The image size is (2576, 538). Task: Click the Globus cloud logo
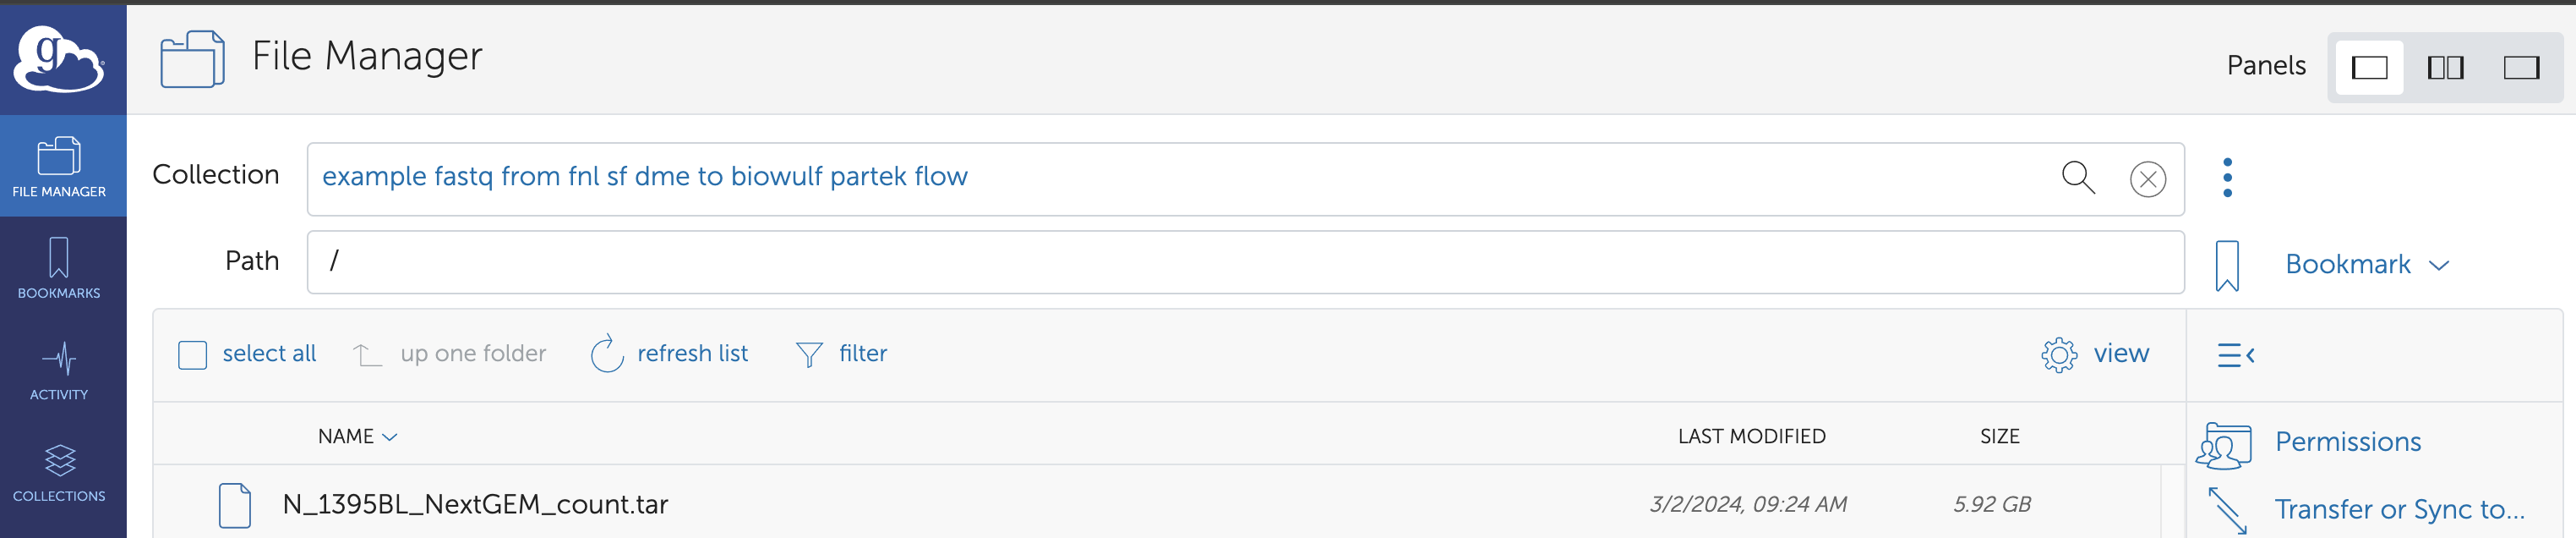click(58, 59)
